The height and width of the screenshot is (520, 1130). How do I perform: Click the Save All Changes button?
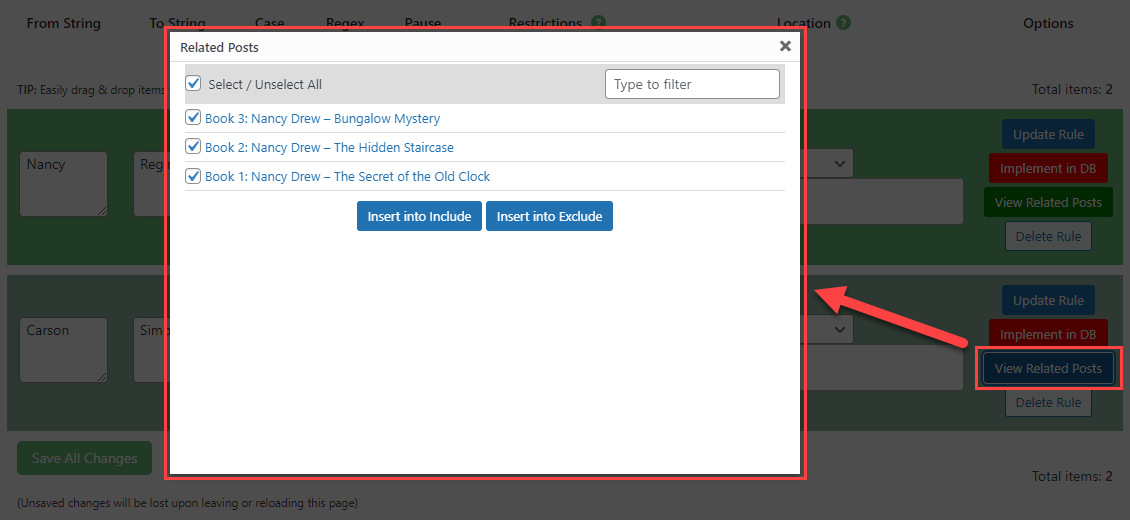(84, 458)
